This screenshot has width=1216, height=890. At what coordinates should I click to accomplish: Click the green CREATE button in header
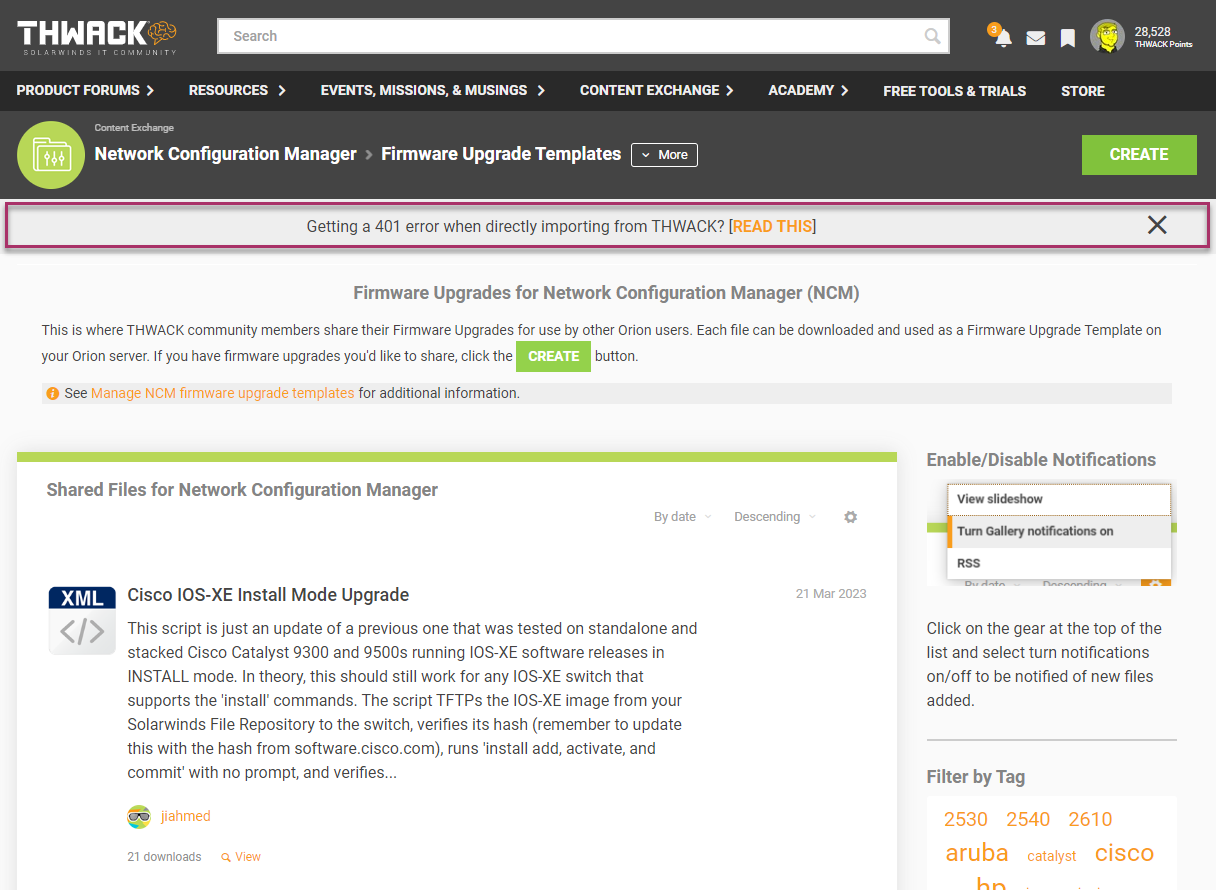(x=1139, y=155)
